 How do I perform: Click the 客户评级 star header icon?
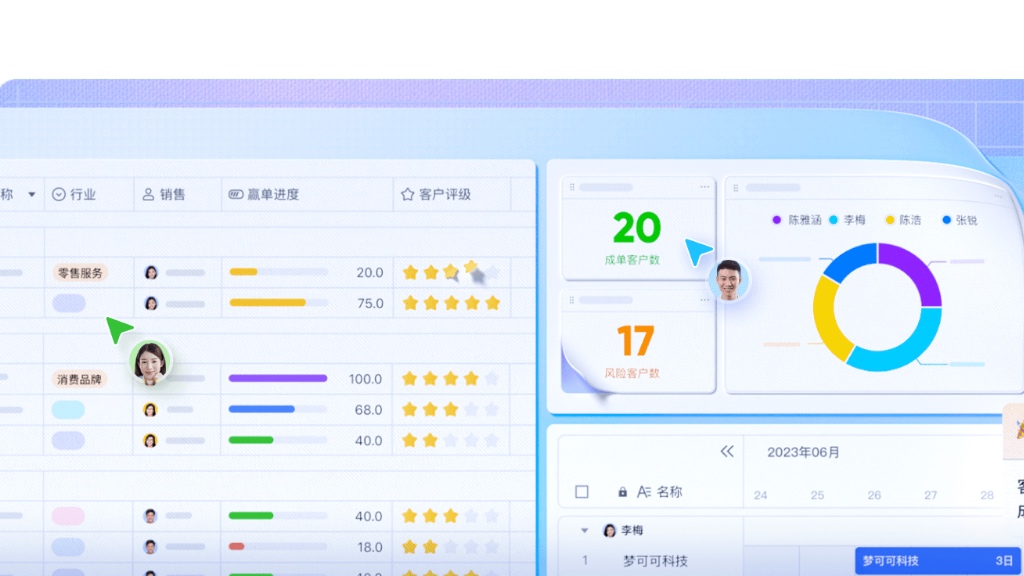click(407, 194)
